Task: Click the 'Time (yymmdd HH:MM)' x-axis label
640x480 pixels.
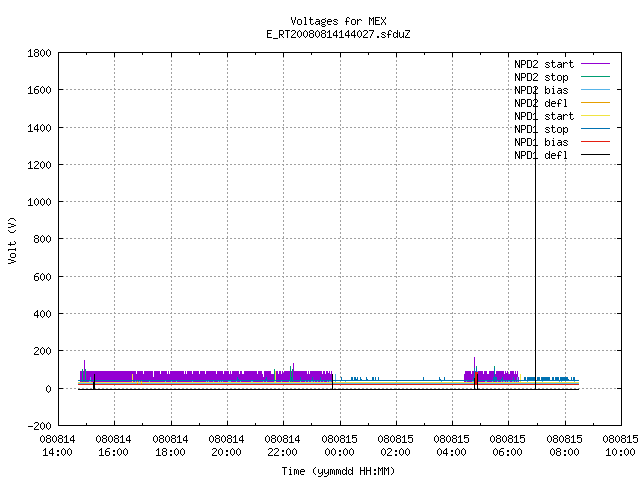Action: click(x=338, y=471)
